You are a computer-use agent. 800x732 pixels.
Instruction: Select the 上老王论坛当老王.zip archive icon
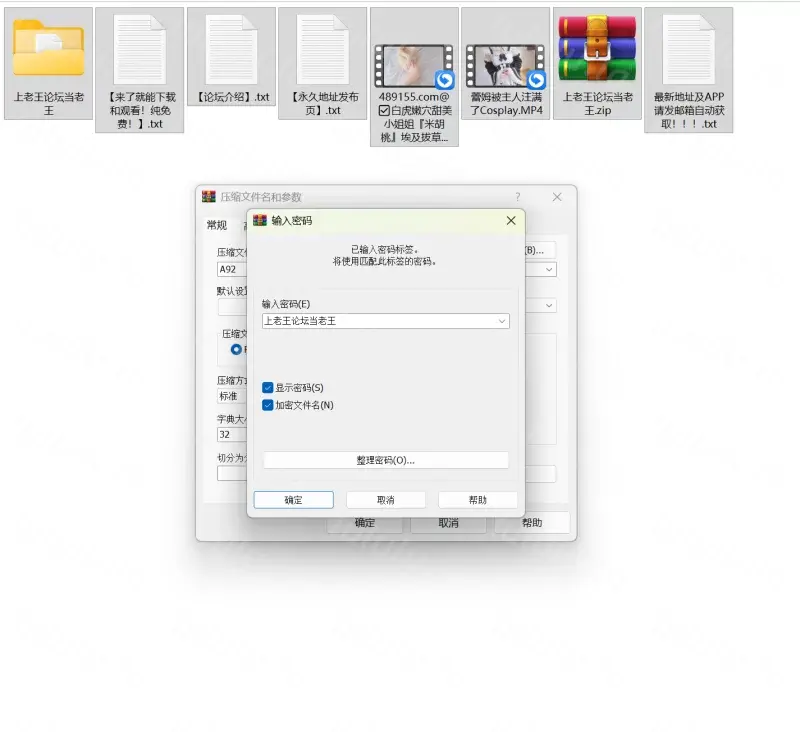coord(597,48)
